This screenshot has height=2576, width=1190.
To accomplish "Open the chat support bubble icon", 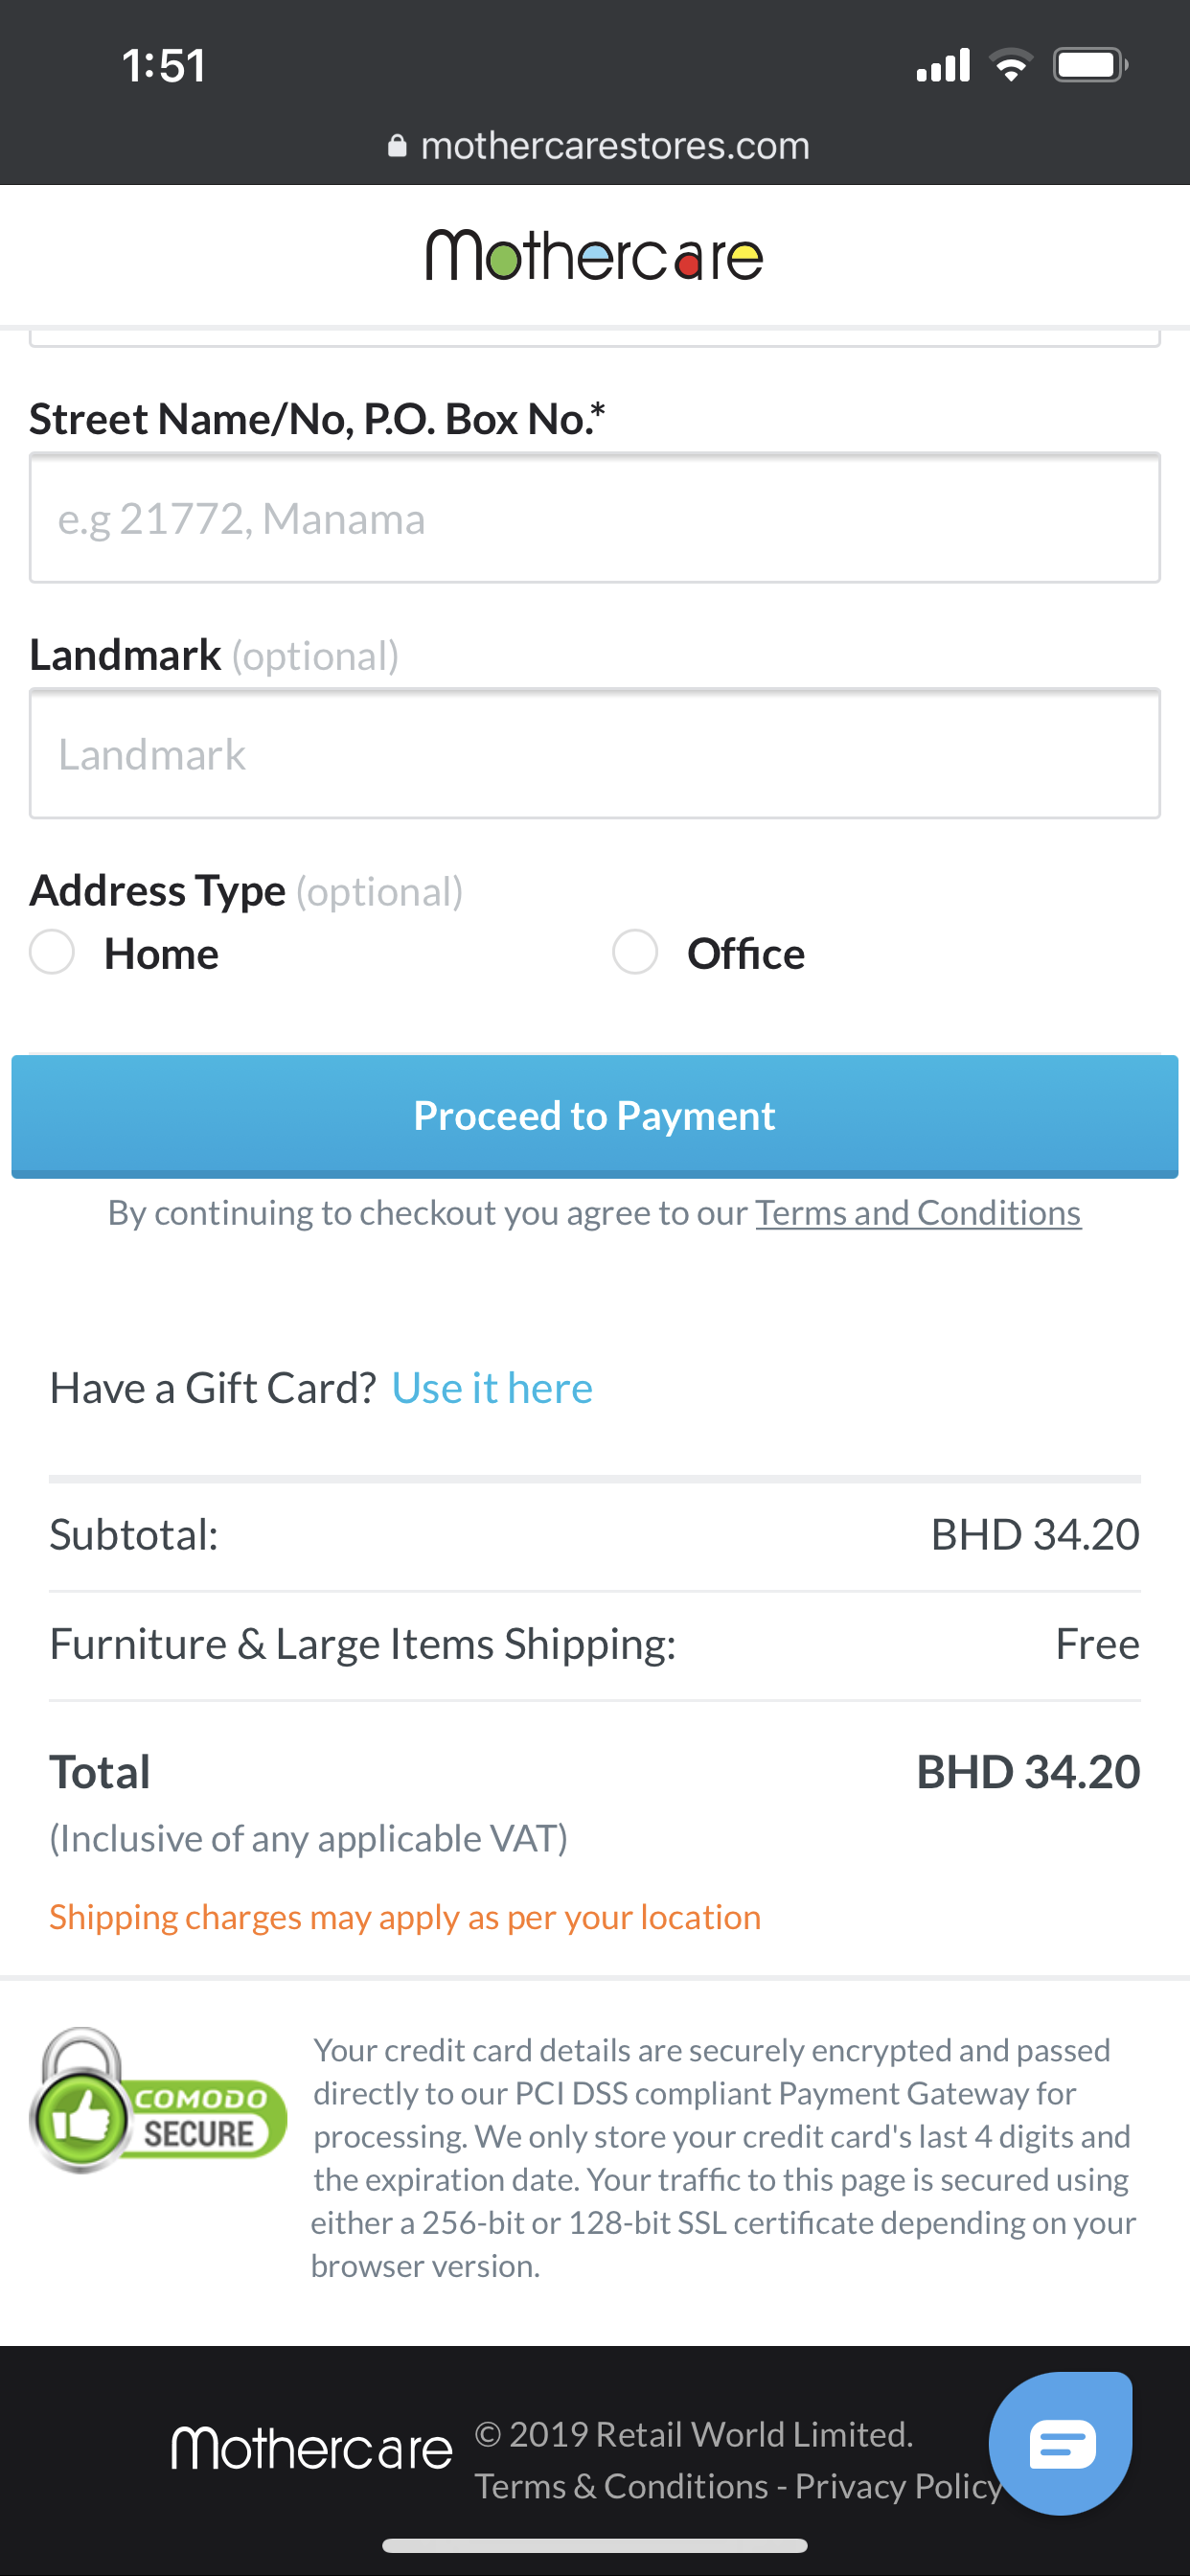I will [1060, 2444].
